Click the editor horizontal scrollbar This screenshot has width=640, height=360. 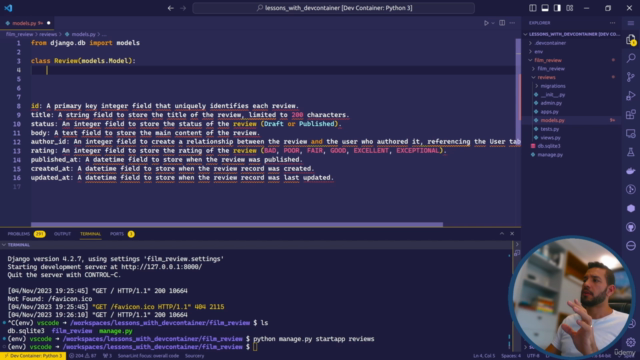click(237, 224)
